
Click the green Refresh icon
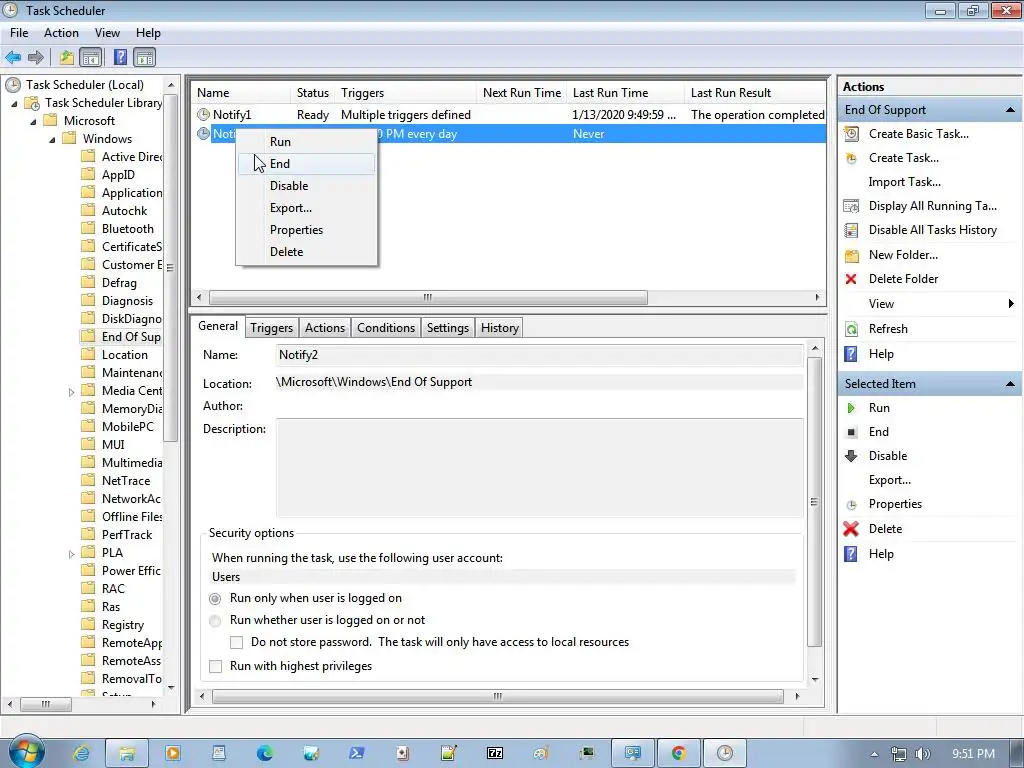point(851,329)
